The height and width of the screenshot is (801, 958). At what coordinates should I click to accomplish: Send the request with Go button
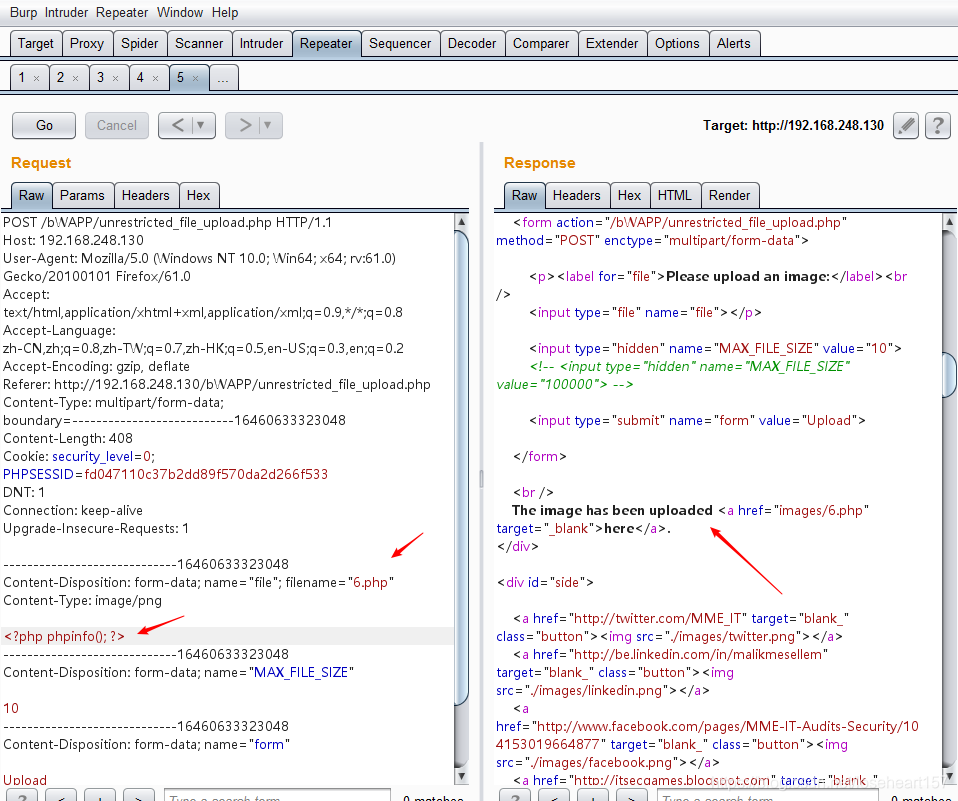[x=44, y=125]
